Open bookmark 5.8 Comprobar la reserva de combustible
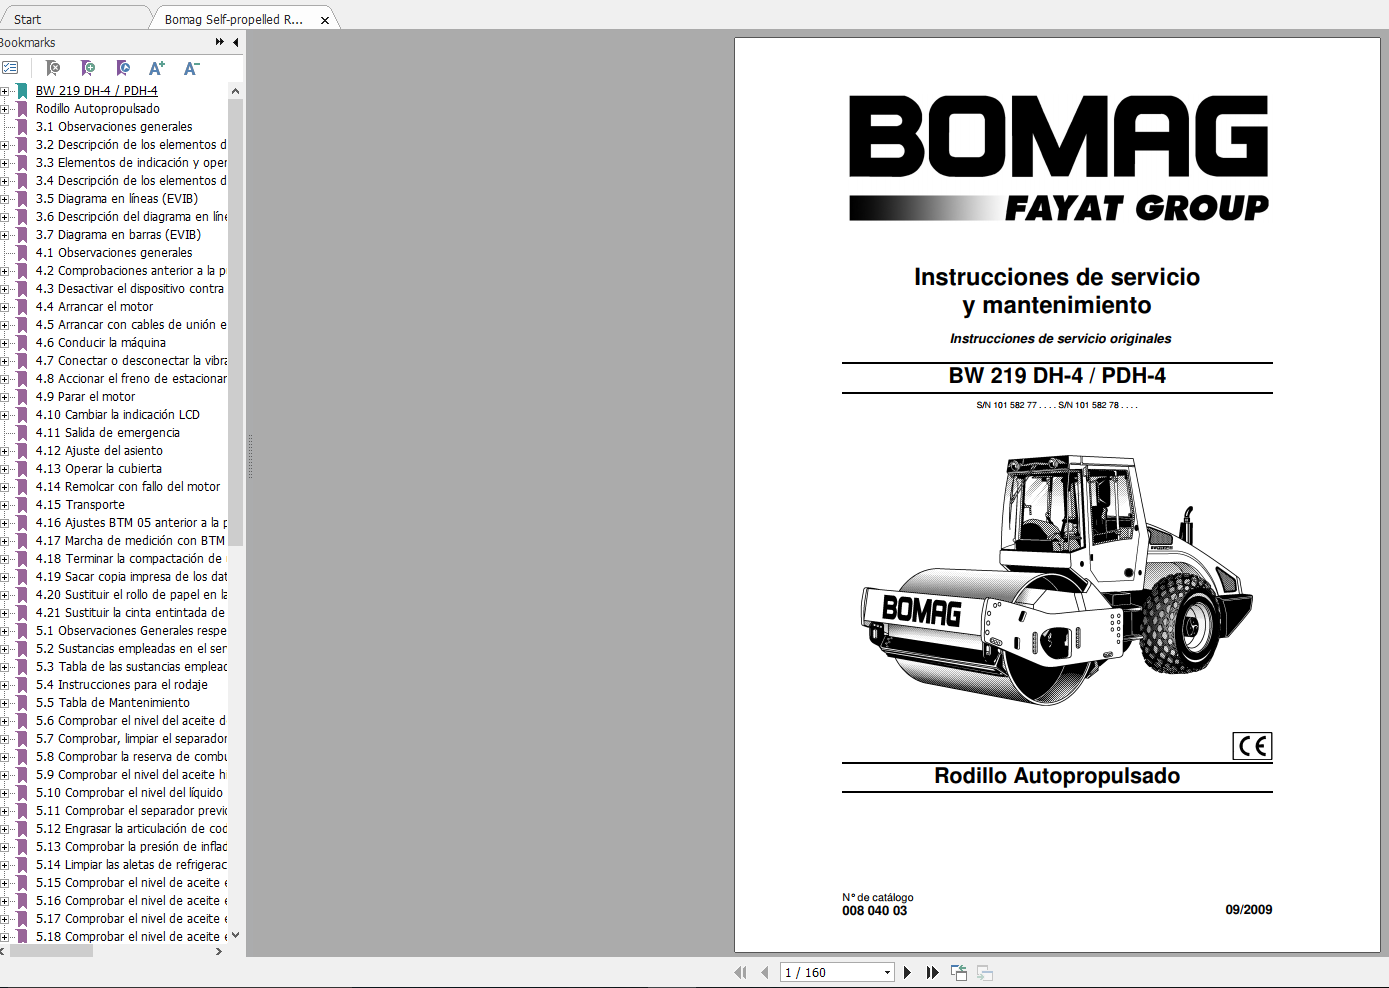Viewport: 1389px width, 988px height. [x=131, y=757]
